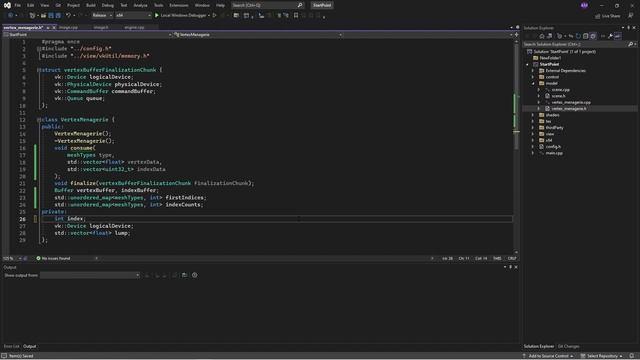Switch to the Error List tab

point(11,347)
